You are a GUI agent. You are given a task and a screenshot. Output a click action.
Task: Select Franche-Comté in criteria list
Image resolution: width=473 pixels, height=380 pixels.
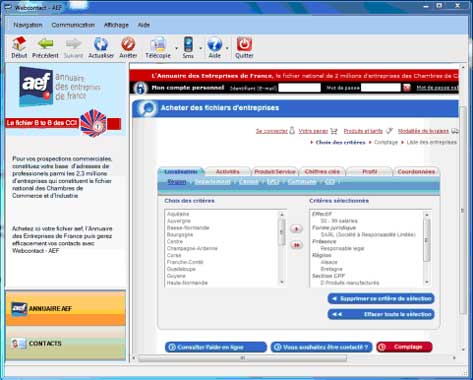pos(185,262)
